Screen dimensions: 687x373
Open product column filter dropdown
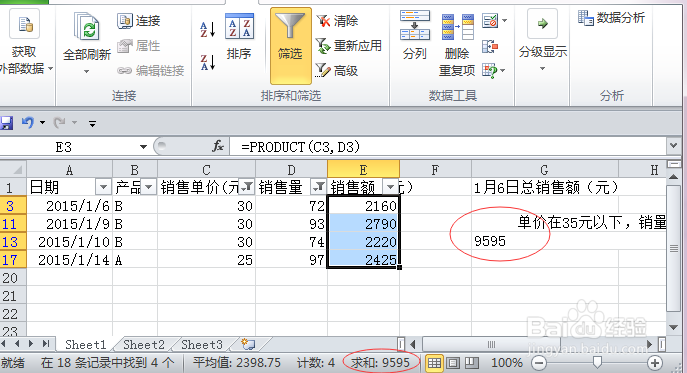(x=149, y=187)
